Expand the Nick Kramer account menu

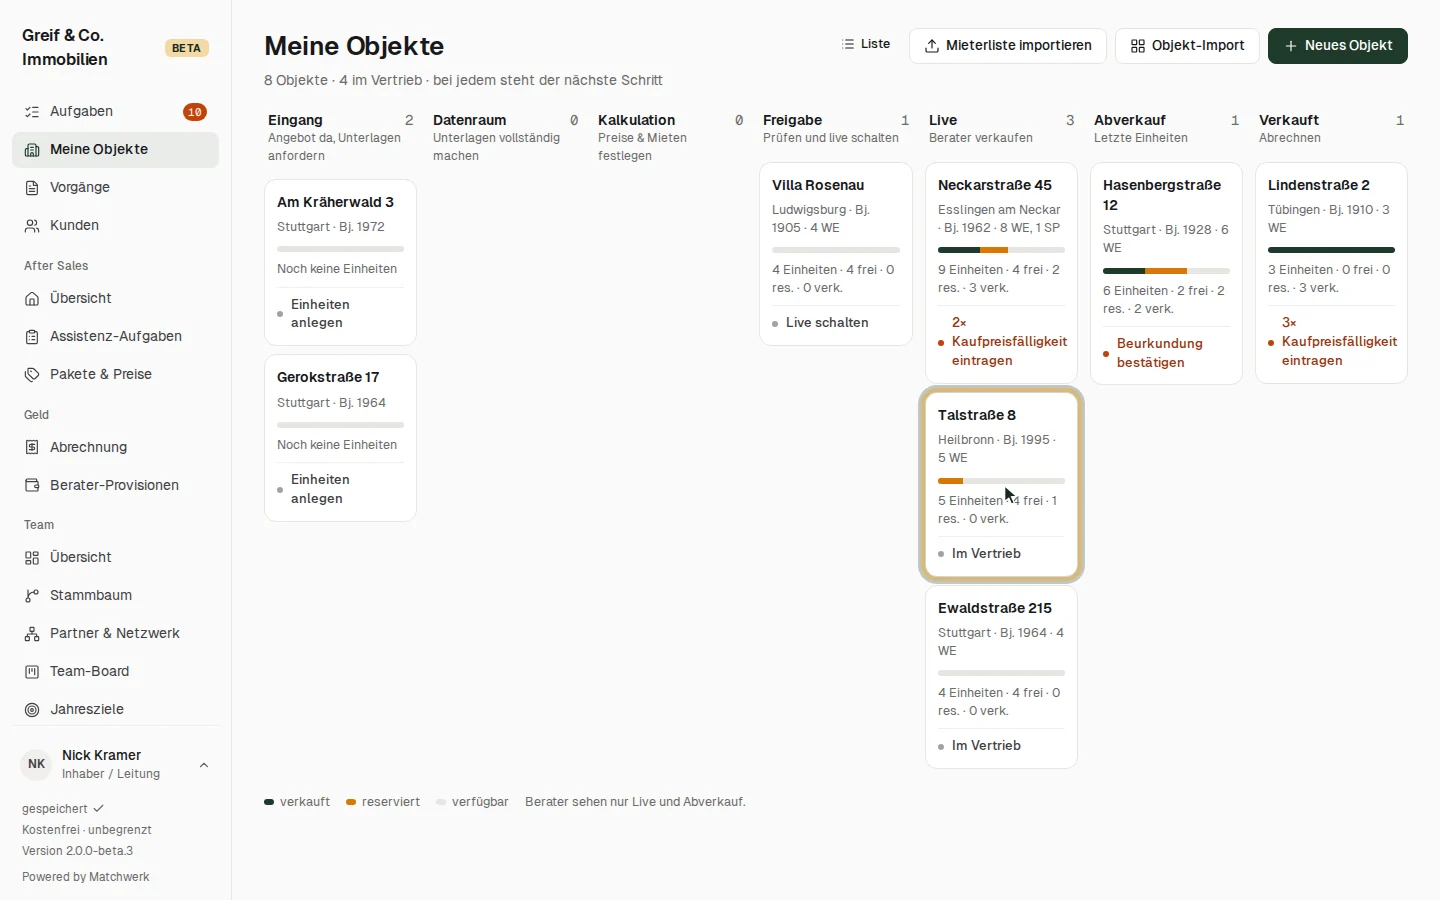204,766
